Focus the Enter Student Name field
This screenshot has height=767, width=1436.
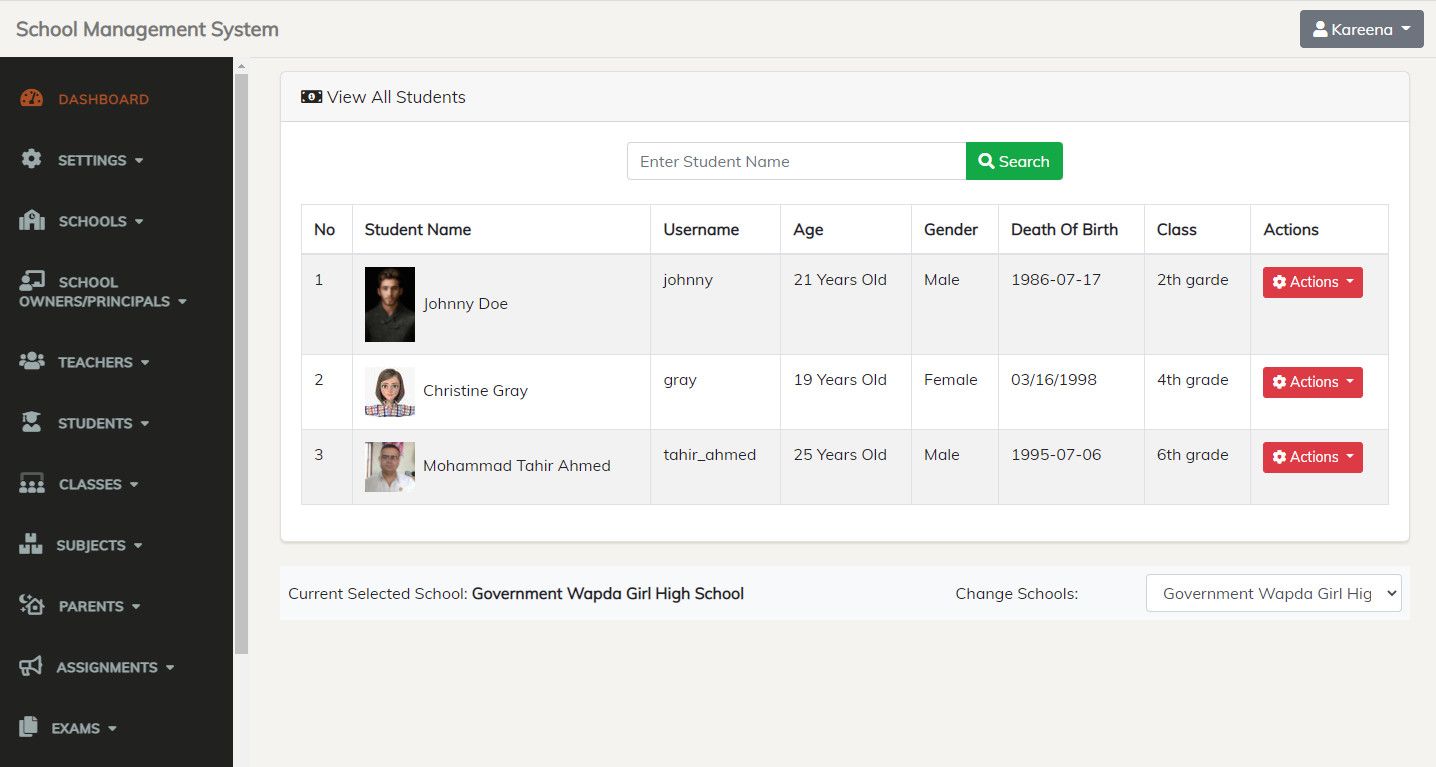pyautogui.click(x=796, y=161)
